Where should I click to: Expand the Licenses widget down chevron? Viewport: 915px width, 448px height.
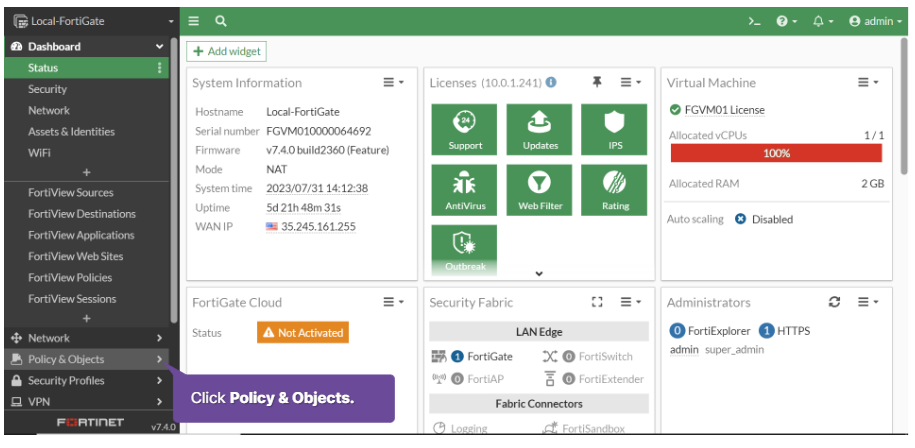539,274
